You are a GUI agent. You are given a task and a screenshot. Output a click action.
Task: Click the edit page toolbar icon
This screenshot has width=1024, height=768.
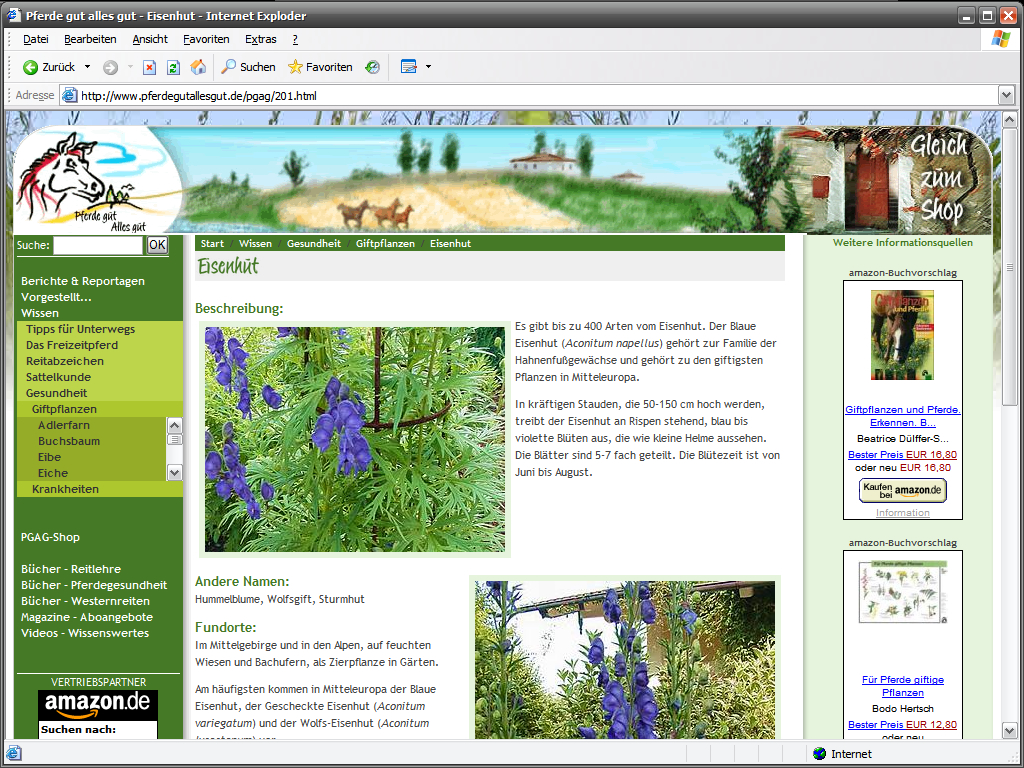409,67
